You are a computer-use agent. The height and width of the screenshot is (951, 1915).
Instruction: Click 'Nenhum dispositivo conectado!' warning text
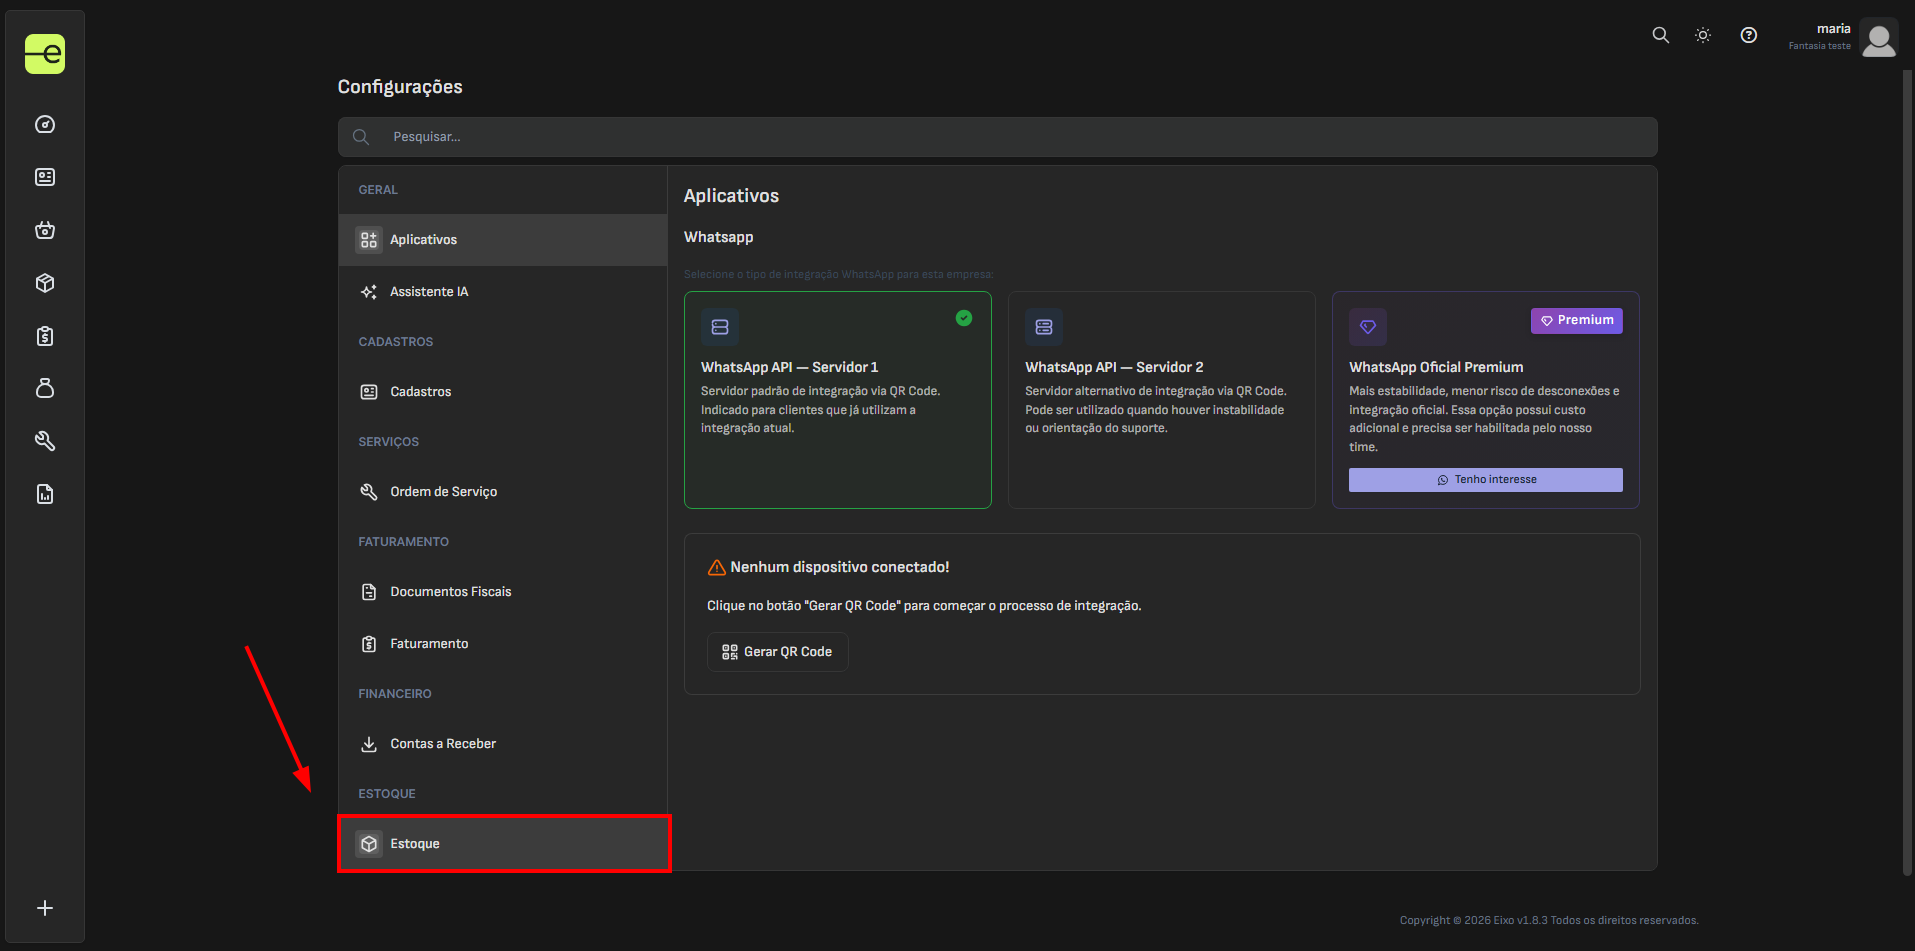pos(840,567)
